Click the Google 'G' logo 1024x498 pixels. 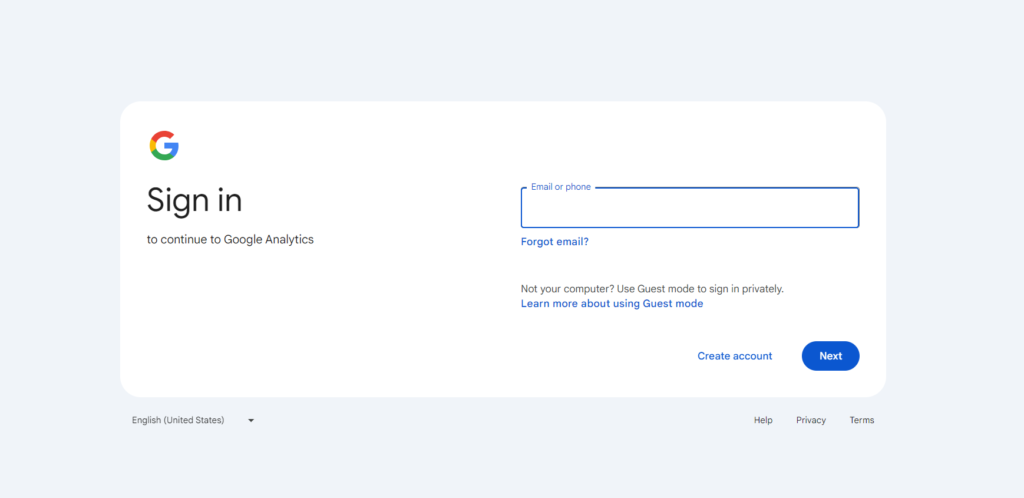164,146
